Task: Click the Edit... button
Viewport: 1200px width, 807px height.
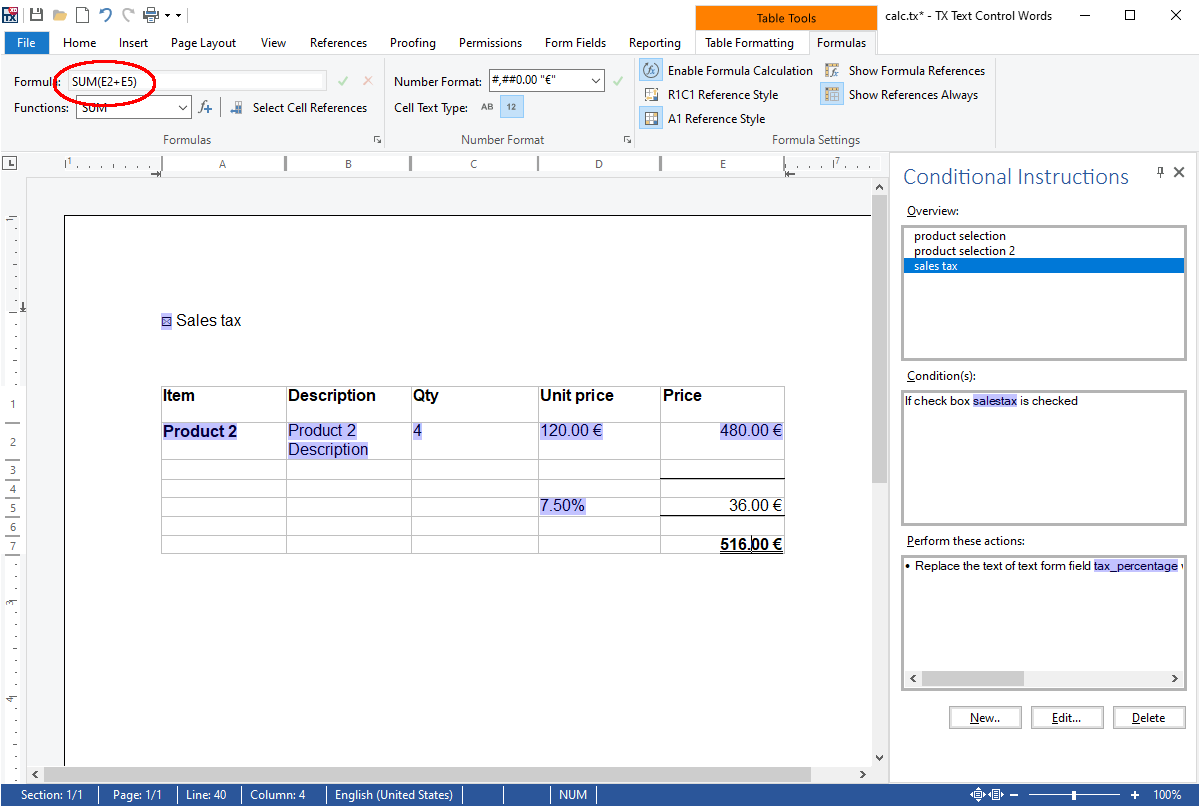Action: (x=1067, y=718)
